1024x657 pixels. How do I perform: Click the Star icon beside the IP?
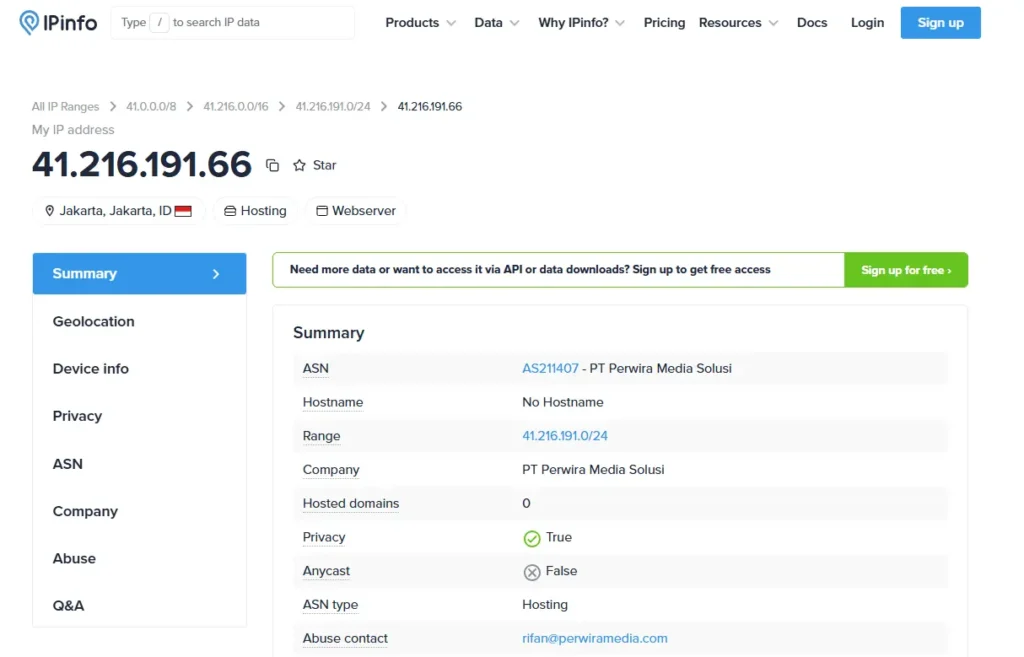pos(299,165)
